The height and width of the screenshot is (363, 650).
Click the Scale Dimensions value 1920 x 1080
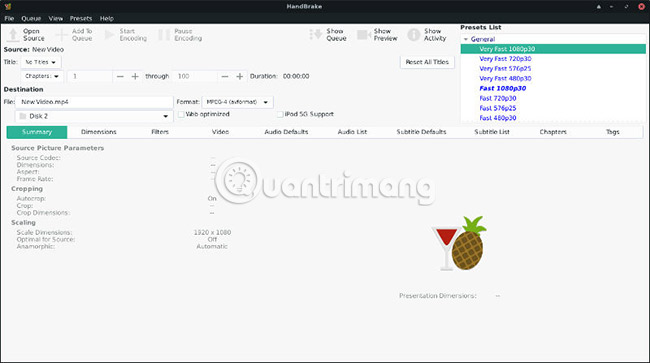click(212, 232)
